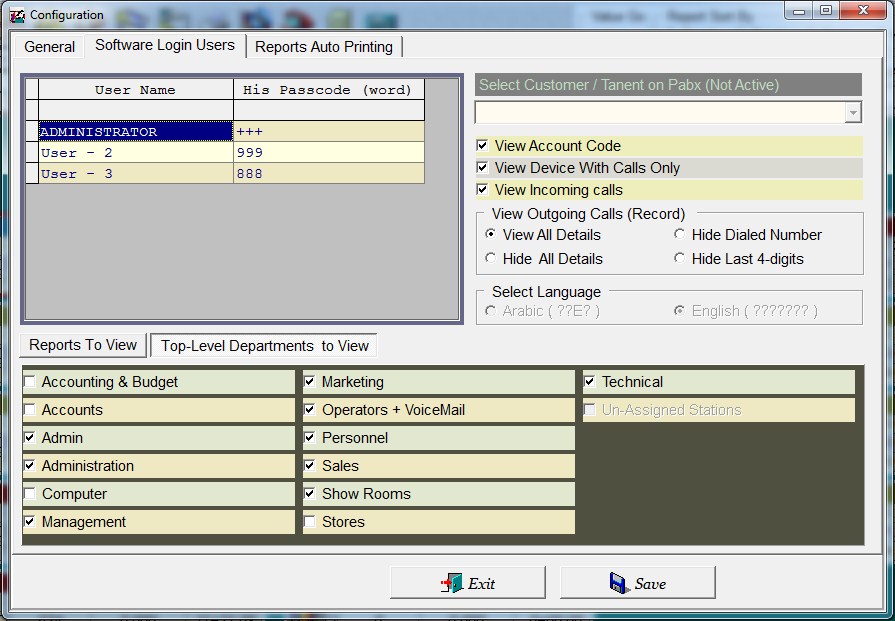Uncheck the Marketing department checkbox
The height and width of the screenshot is (621, 895).
point(310,381)
